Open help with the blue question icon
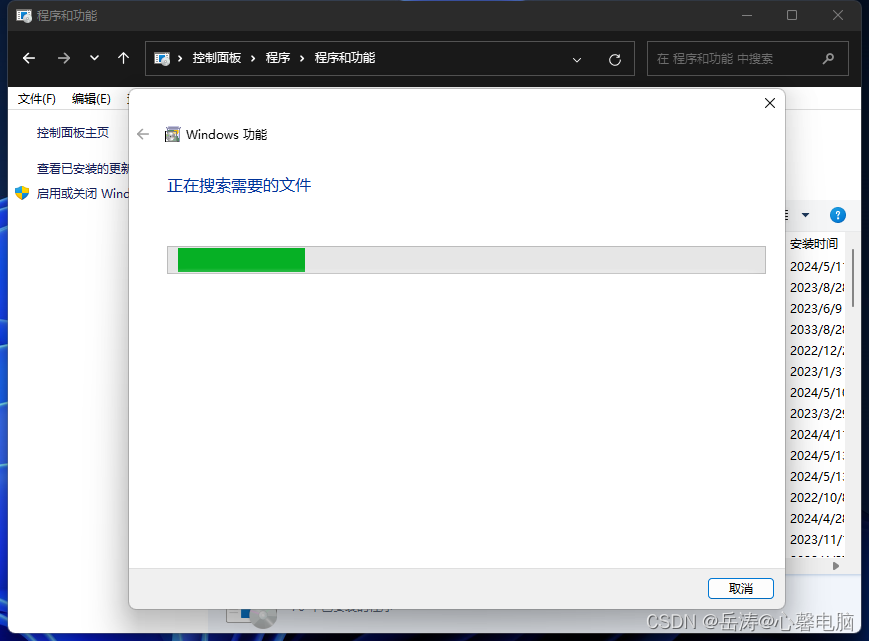Viewport: 869px width, 641px height. click(x=837, y=215)
